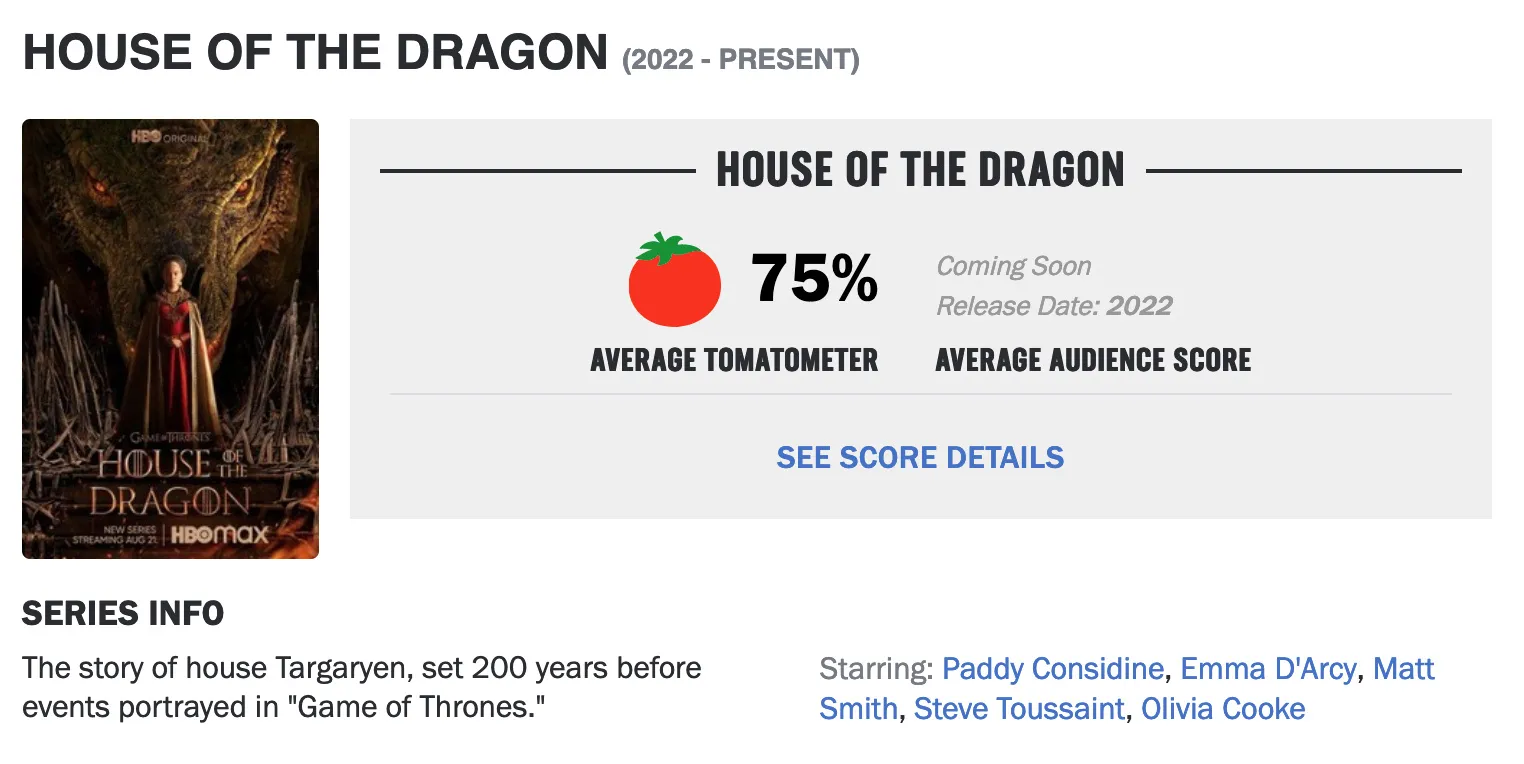1524x764 pixels.
Task: Click the Average Audience Score label
Action: [1093, 360]
